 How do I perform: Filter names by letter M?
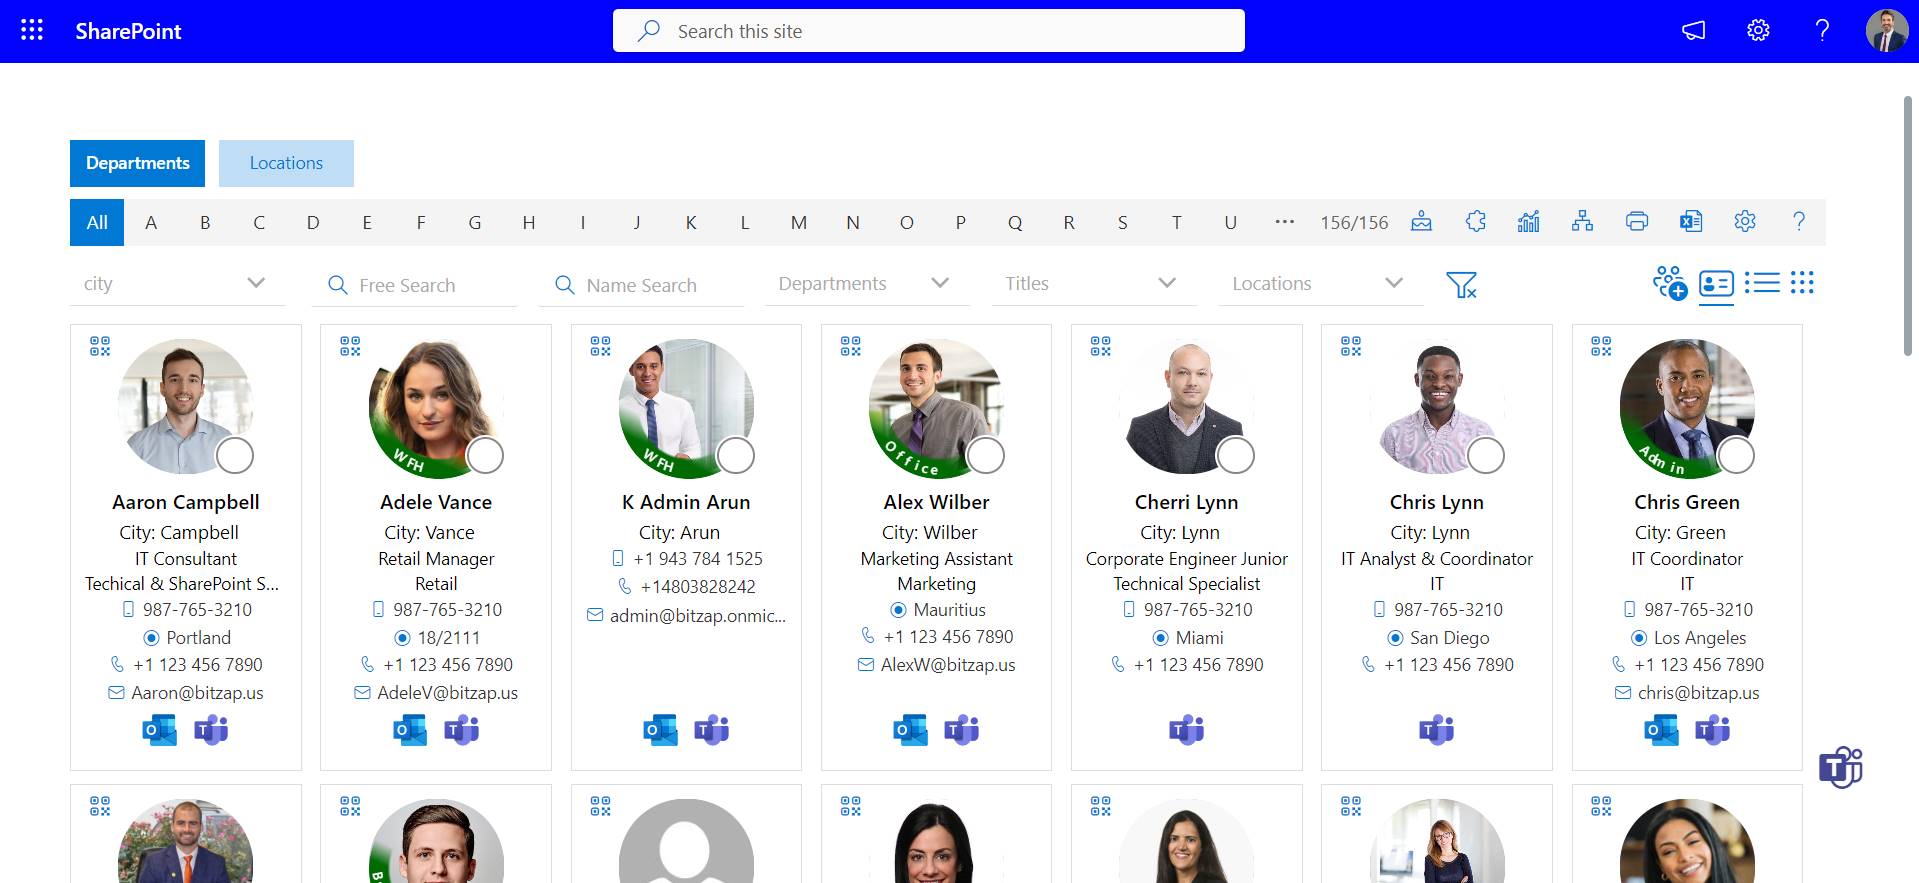point(799,223)
